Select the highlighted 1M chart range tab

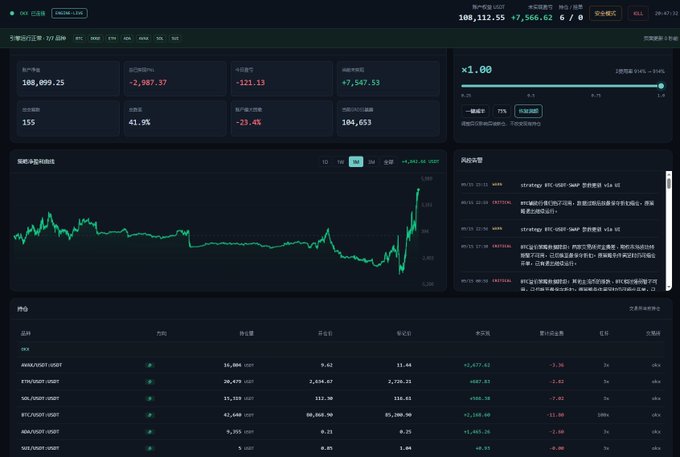click(x=356, y=162)
